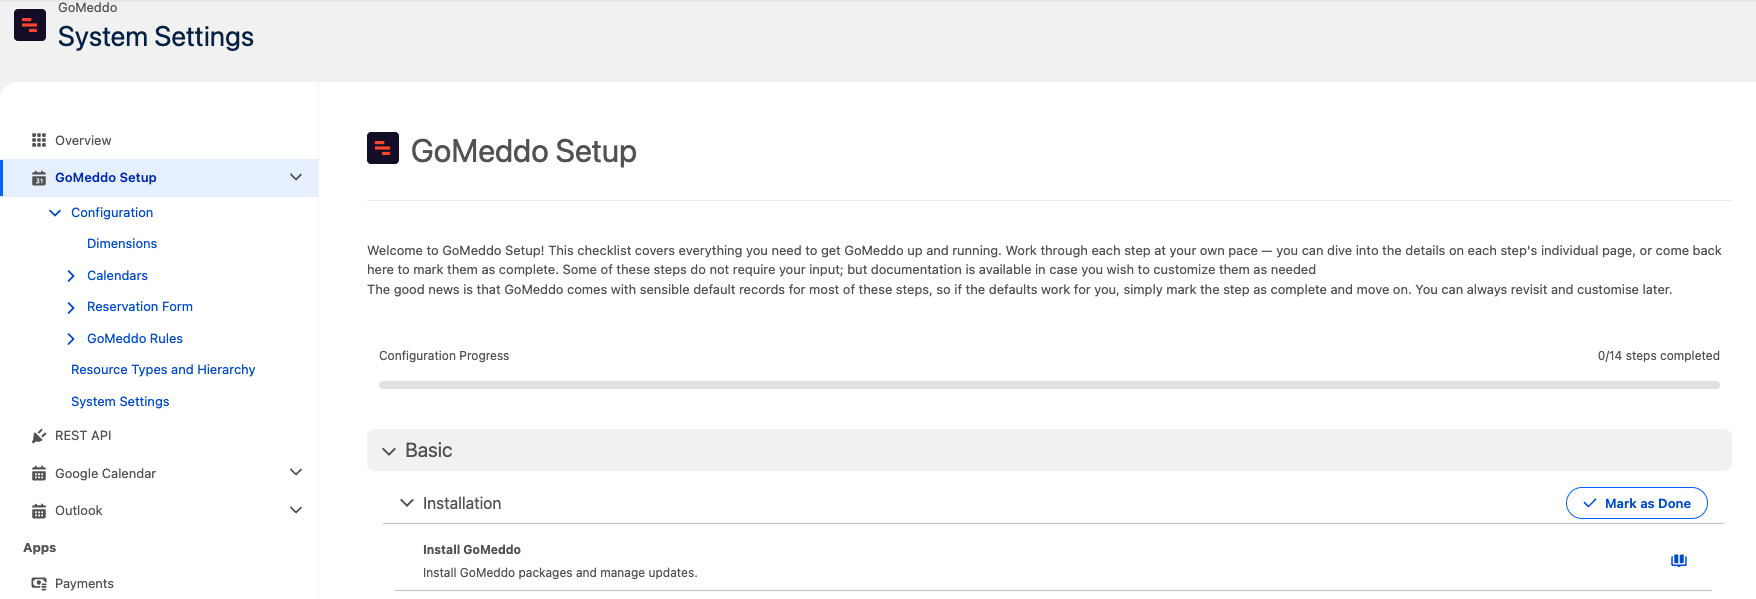Screen dimensions: 1756x599
Task: Click the Google Calendar icon in sidebar
Action: pyautogui.click(x=39, y=474)
